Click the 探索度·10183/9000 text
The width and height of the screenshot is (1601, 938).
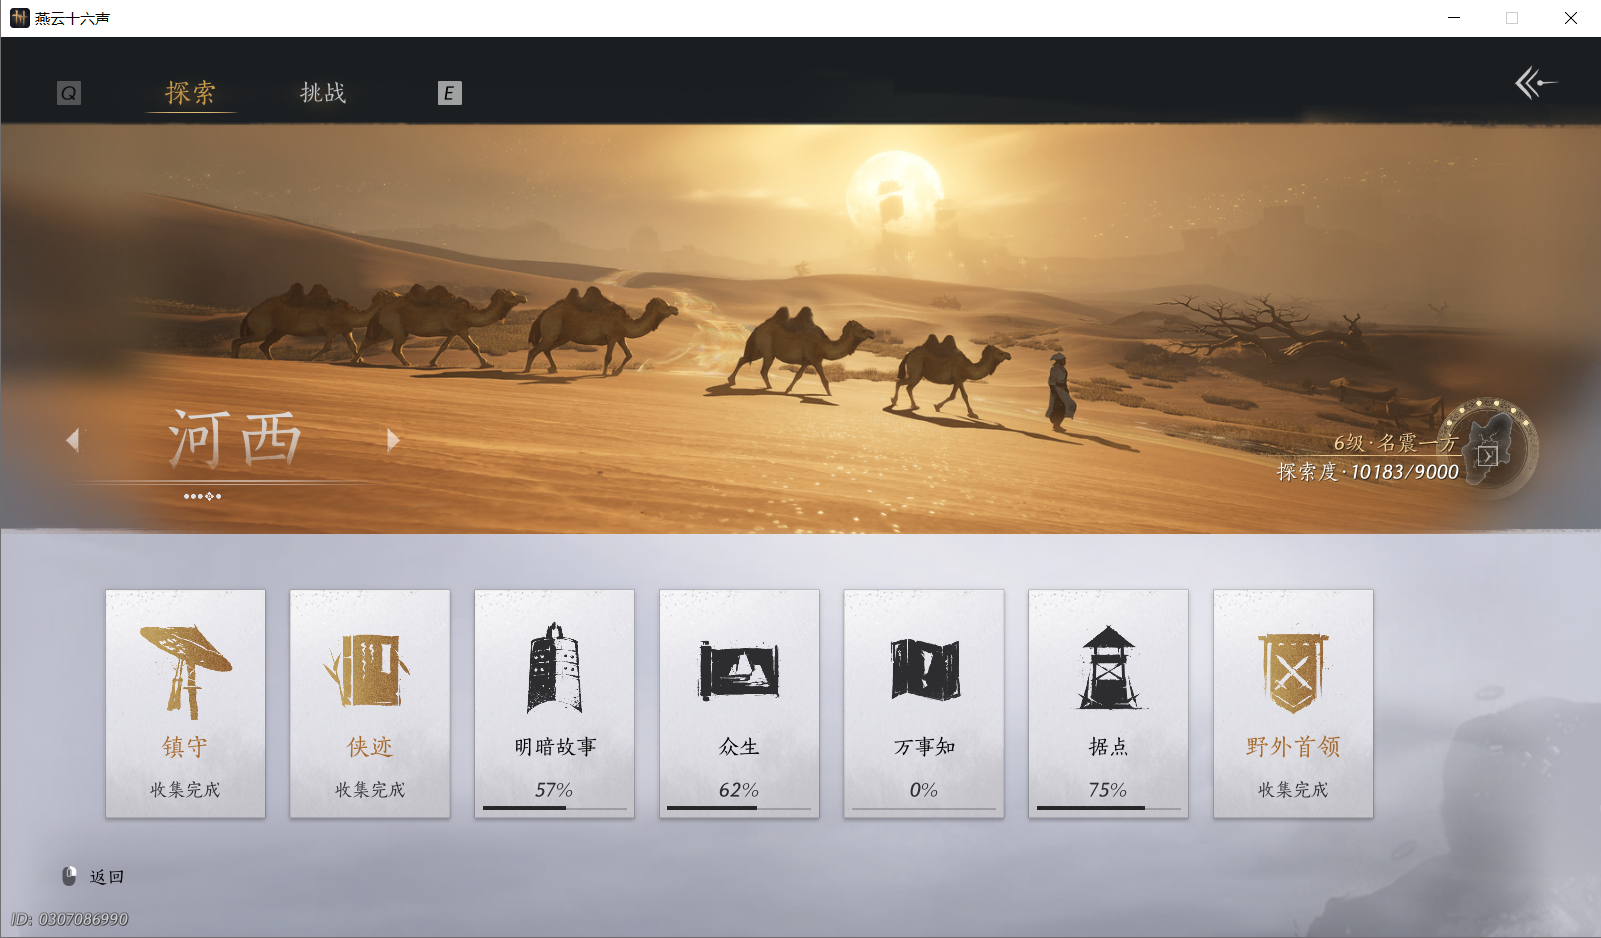point(1368,472)
